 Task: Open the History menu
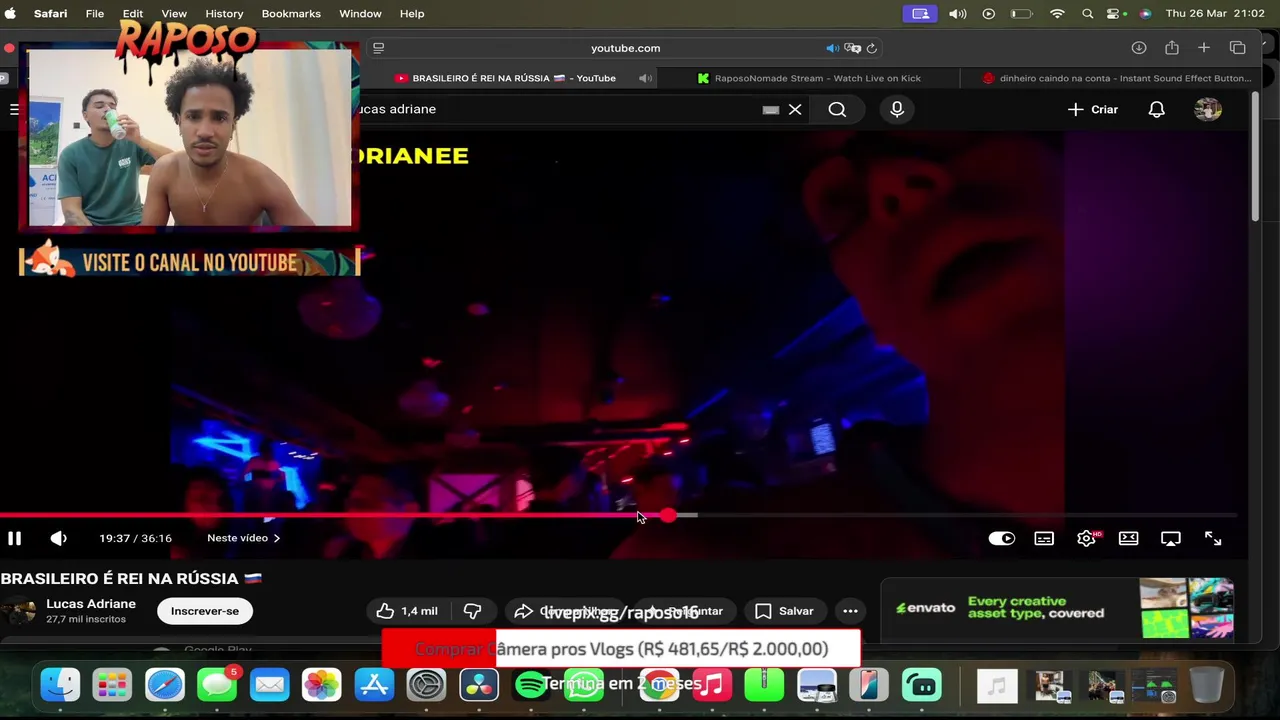click(x=224, y=13)
